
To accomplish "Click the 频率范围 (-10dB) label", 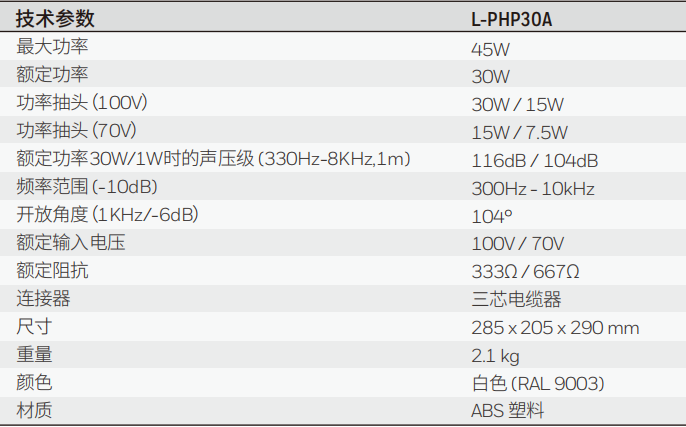I will tap(87, 187).
